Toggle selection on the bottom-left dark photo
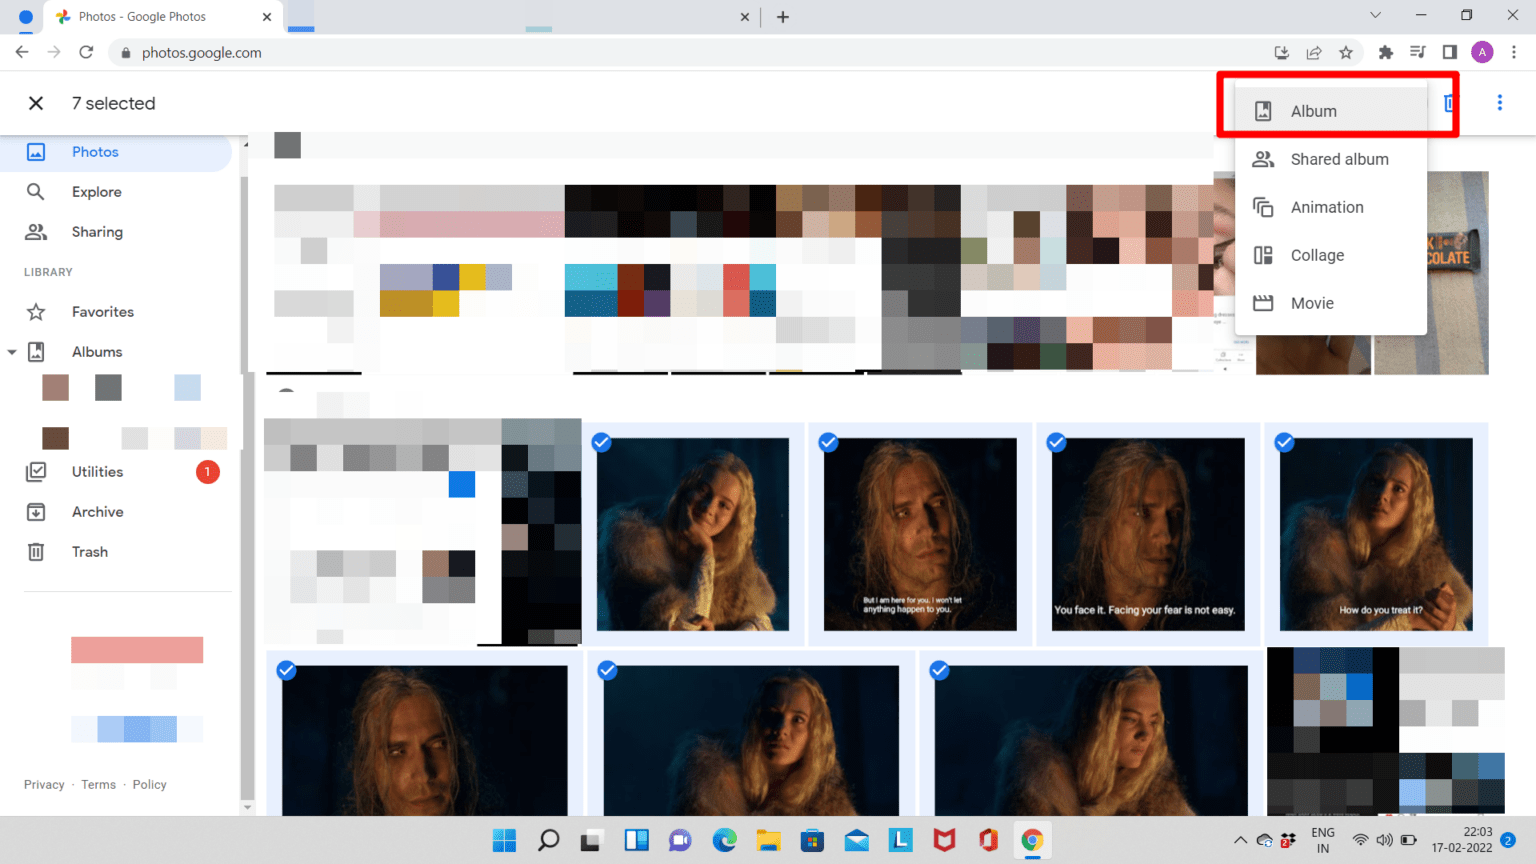The width and height of the screenshot is (1536, 864). 286,670
